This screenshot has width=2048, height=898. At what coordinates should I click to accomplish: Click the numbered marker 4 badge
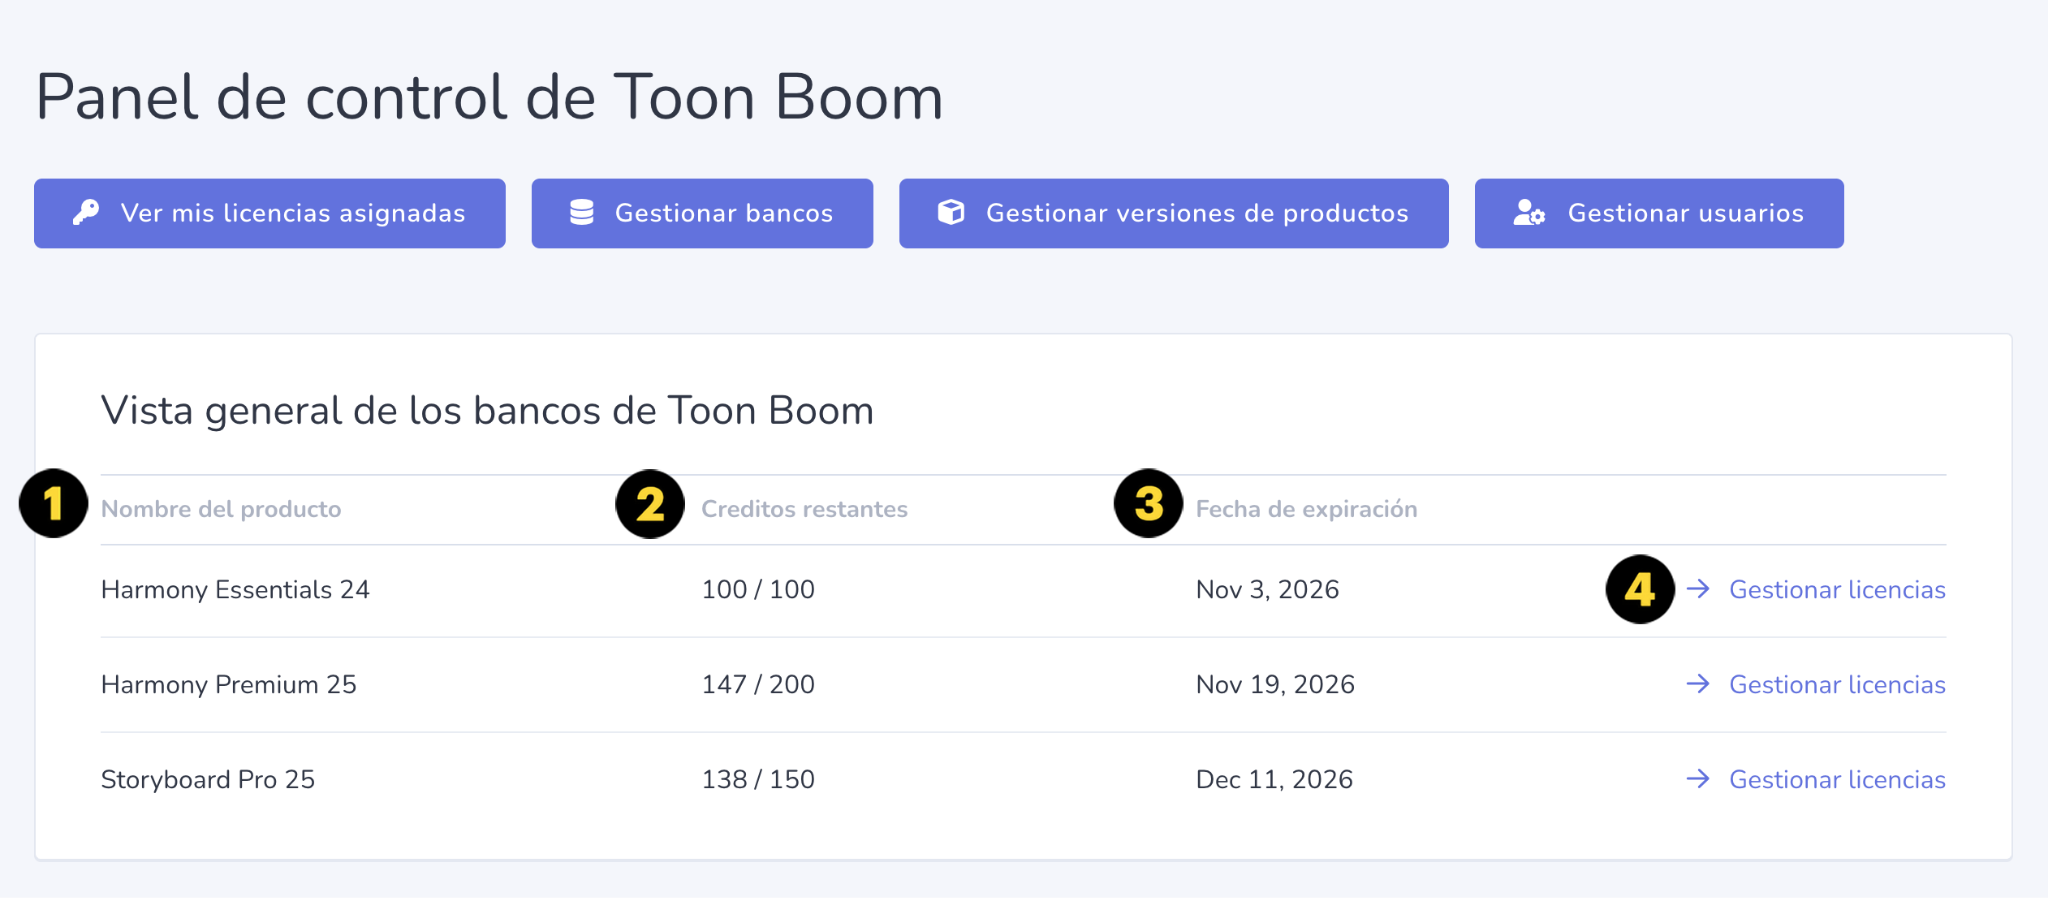click(x=1640, y=589)
